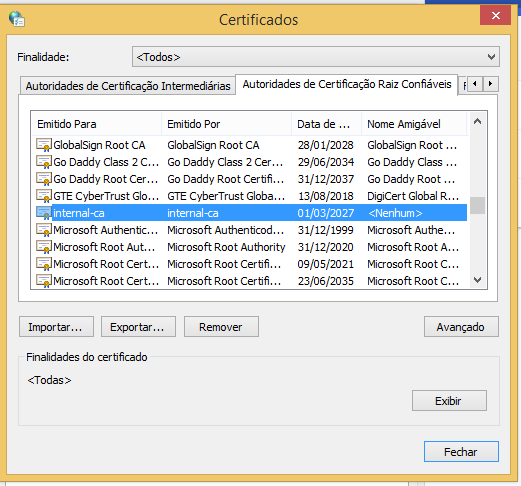Image resolution: width=521 pixels, height=486 pixels.
Task: Select Autoridades de Certificação Raiz Confiáveis tab
Action: [x=347, y=84]
